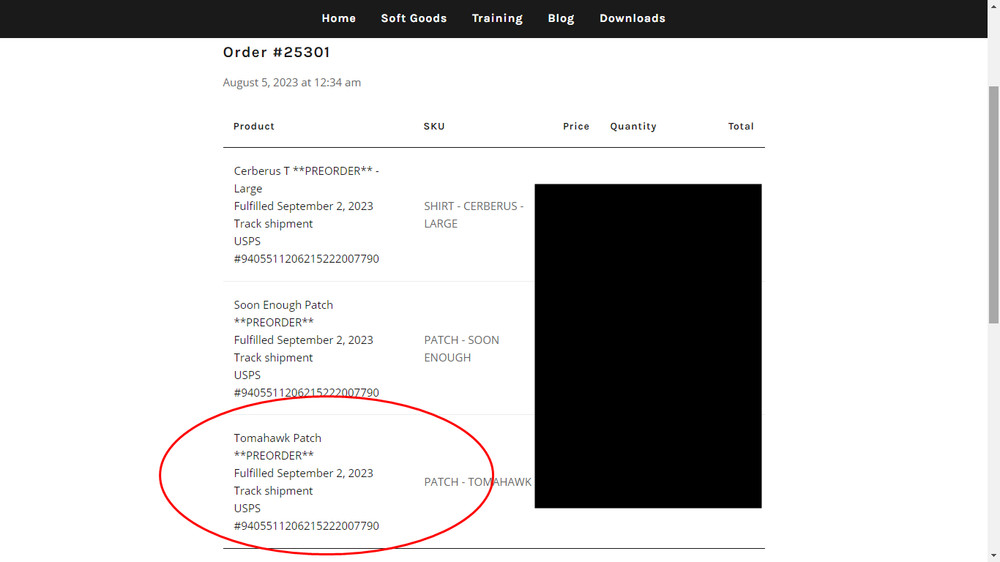Click the SKU column header
This screenshot has height=562, width=1000.
click(x=434, y=127)
